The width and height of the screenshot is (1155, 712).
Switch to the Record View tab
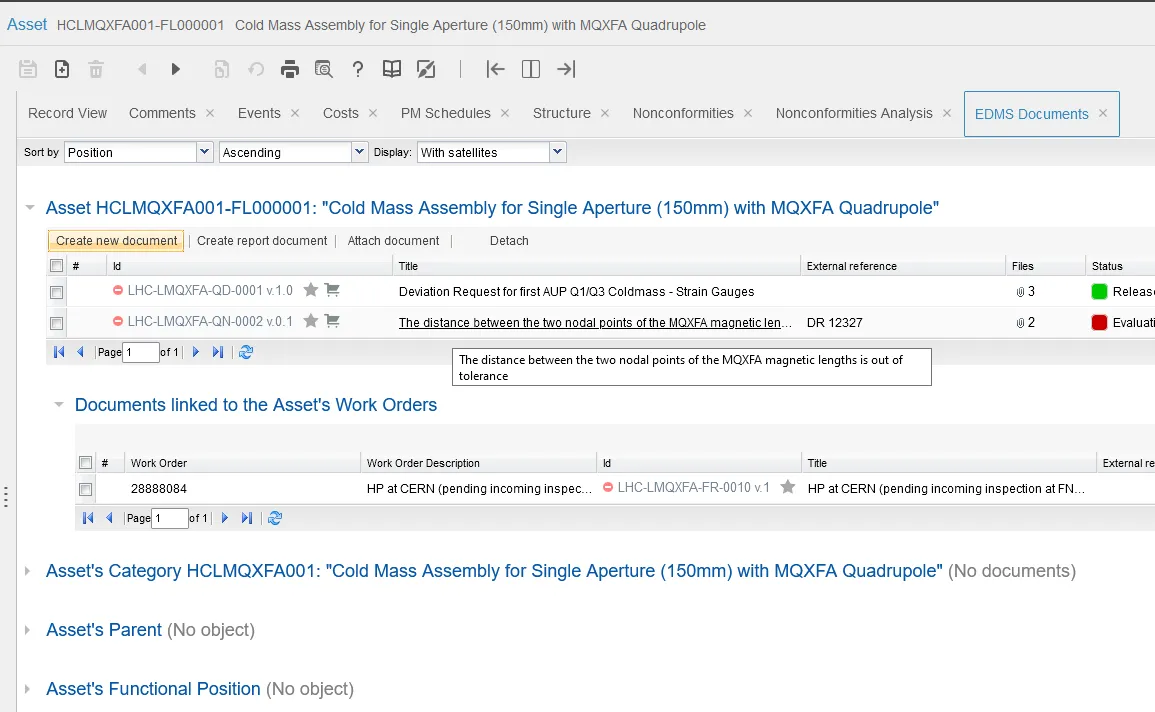click(67, 113)
